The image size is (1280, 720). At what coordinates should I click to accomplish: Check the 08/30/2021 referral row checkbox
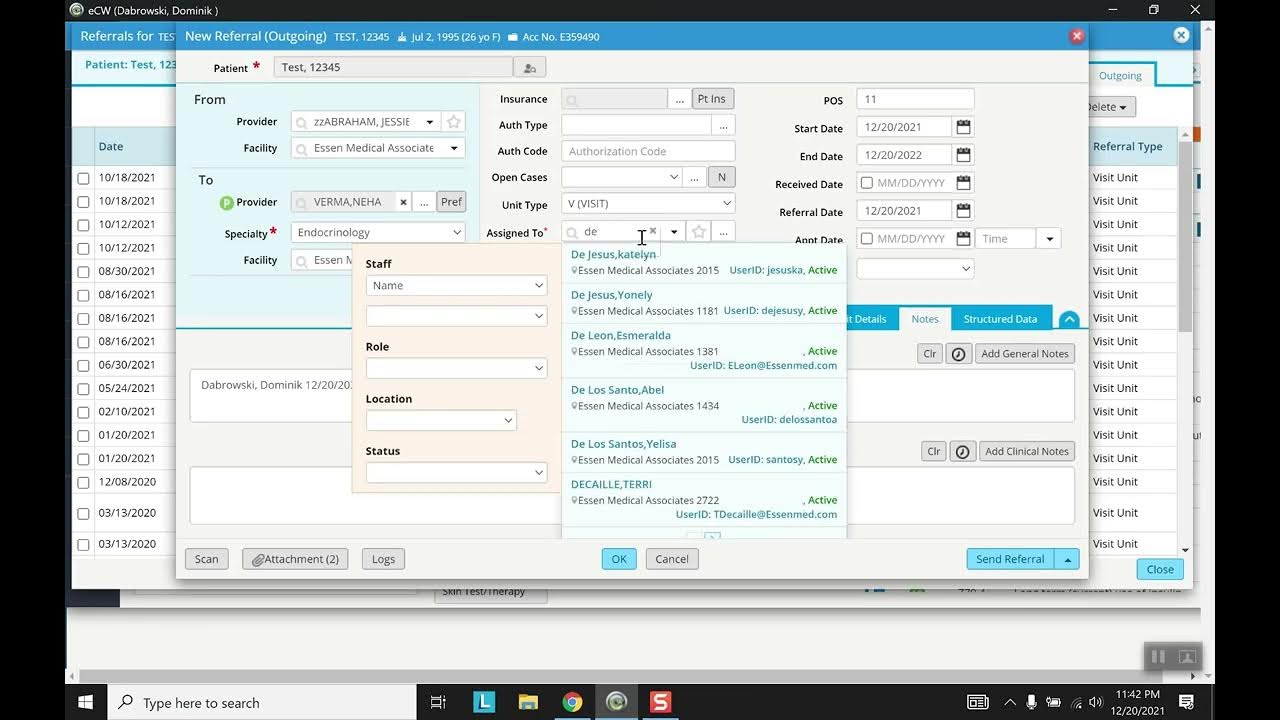pyautogui.click(x=83, y=272)
